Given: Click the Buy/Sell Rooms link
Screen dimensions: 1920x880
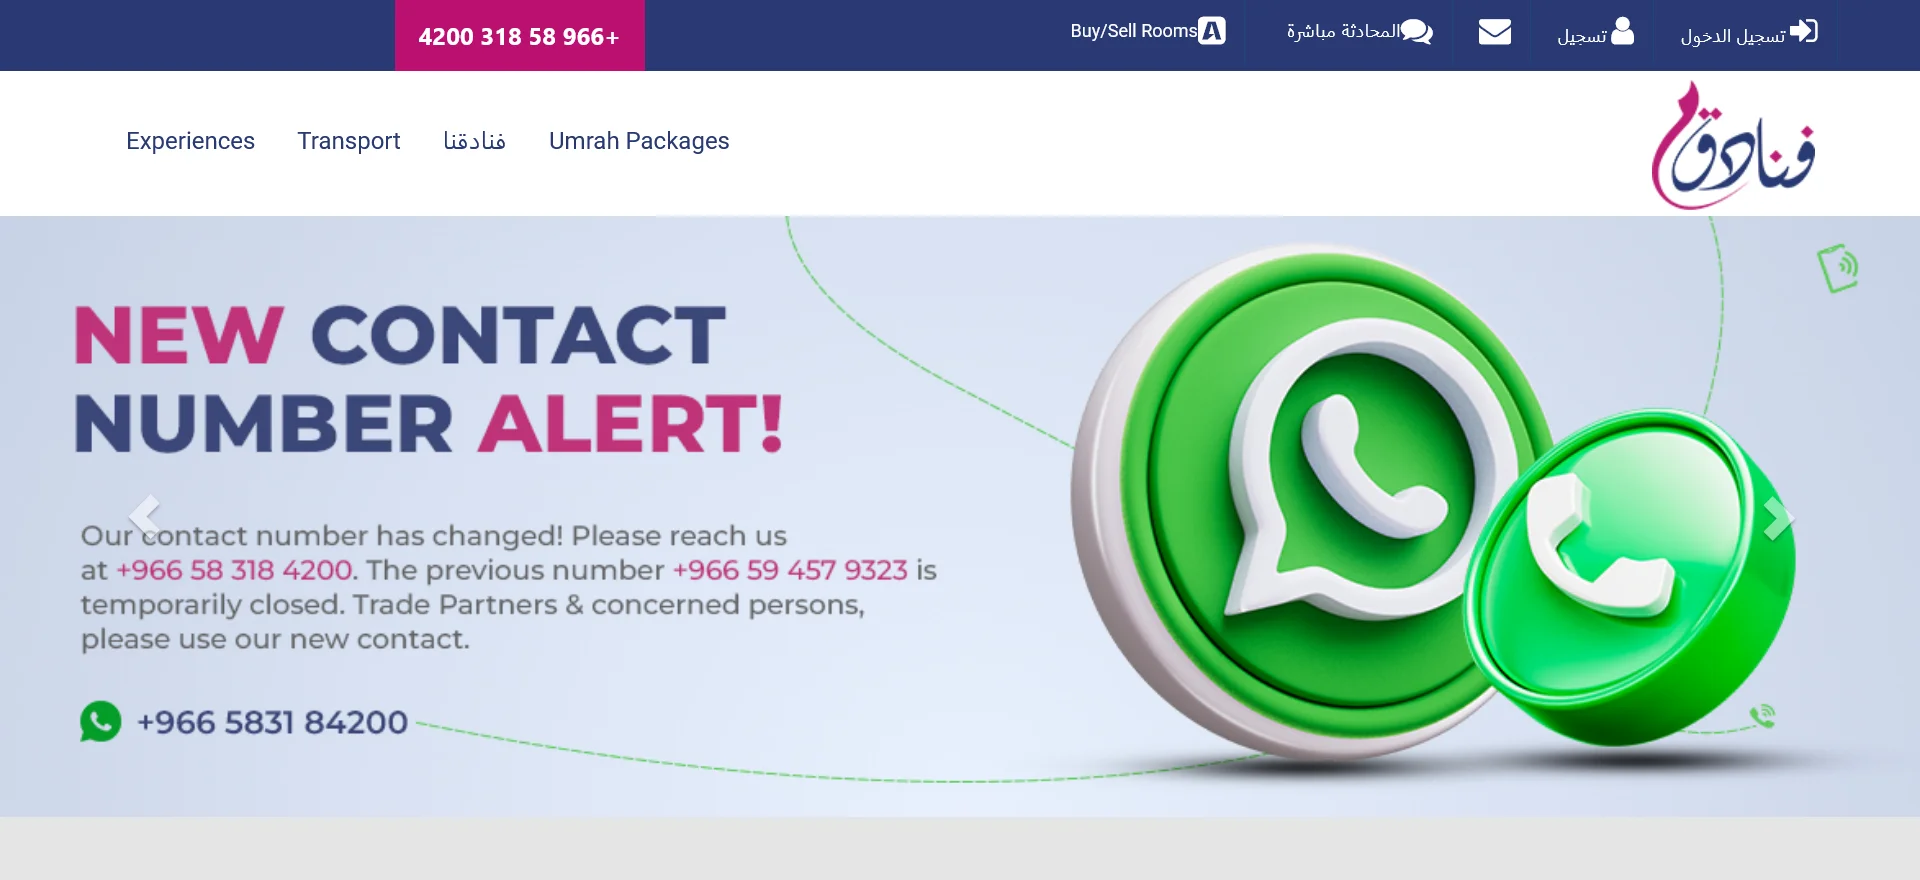Looking at the screenshot, I should click(x=1147, y=31).
